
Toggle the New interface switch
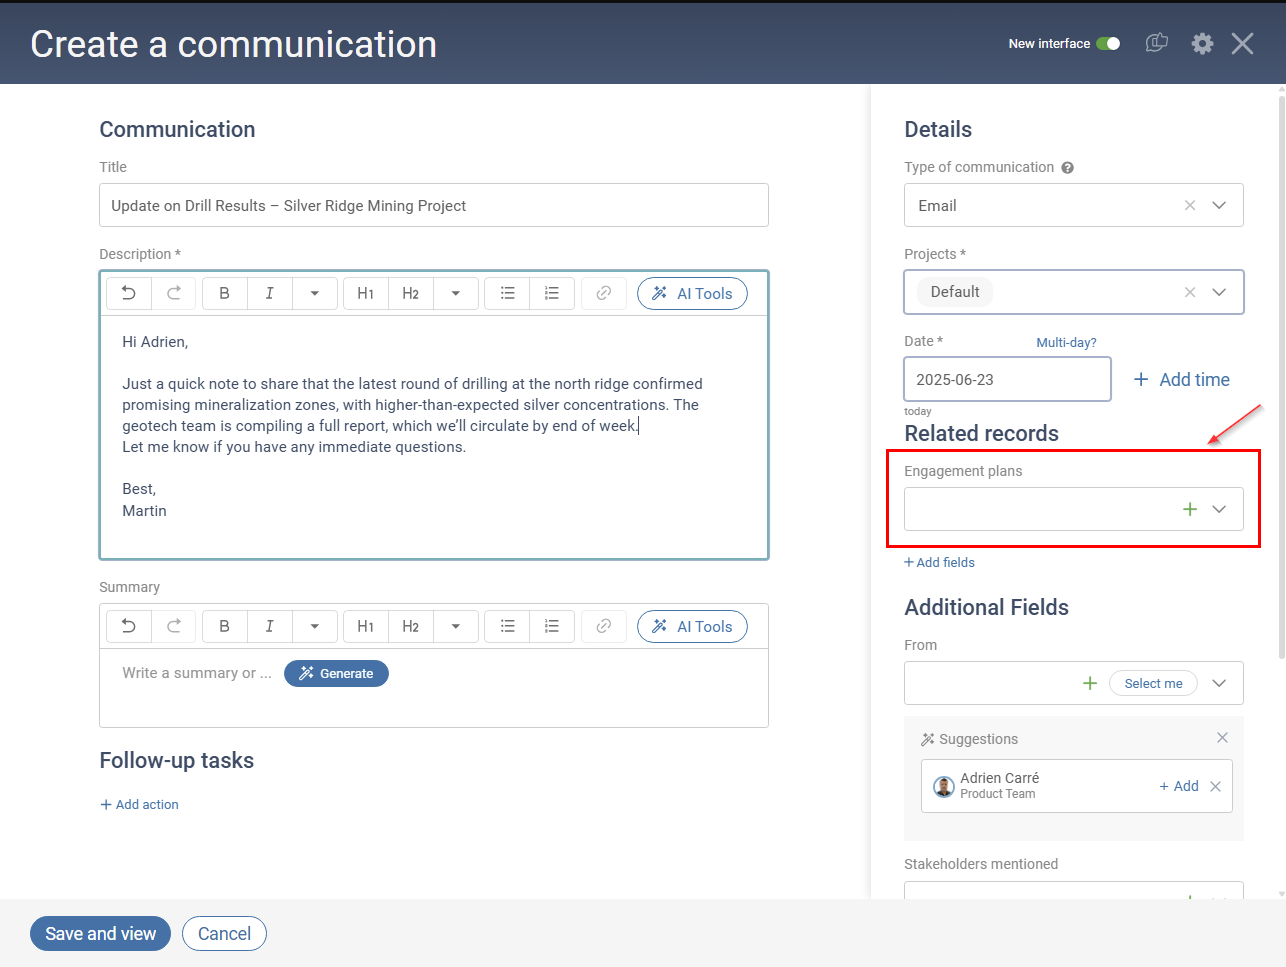(1108, 43)
